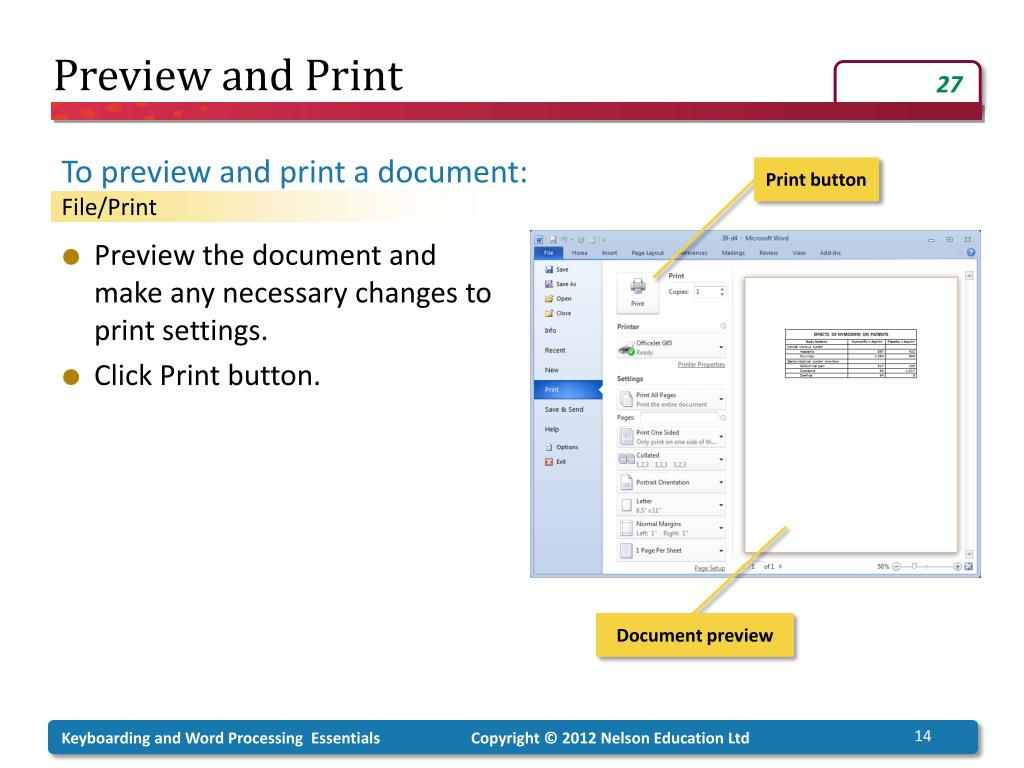Click the current page number field
Image resolution: width=1024 pixels, height=768 pixels.
(x=754, y=566)
